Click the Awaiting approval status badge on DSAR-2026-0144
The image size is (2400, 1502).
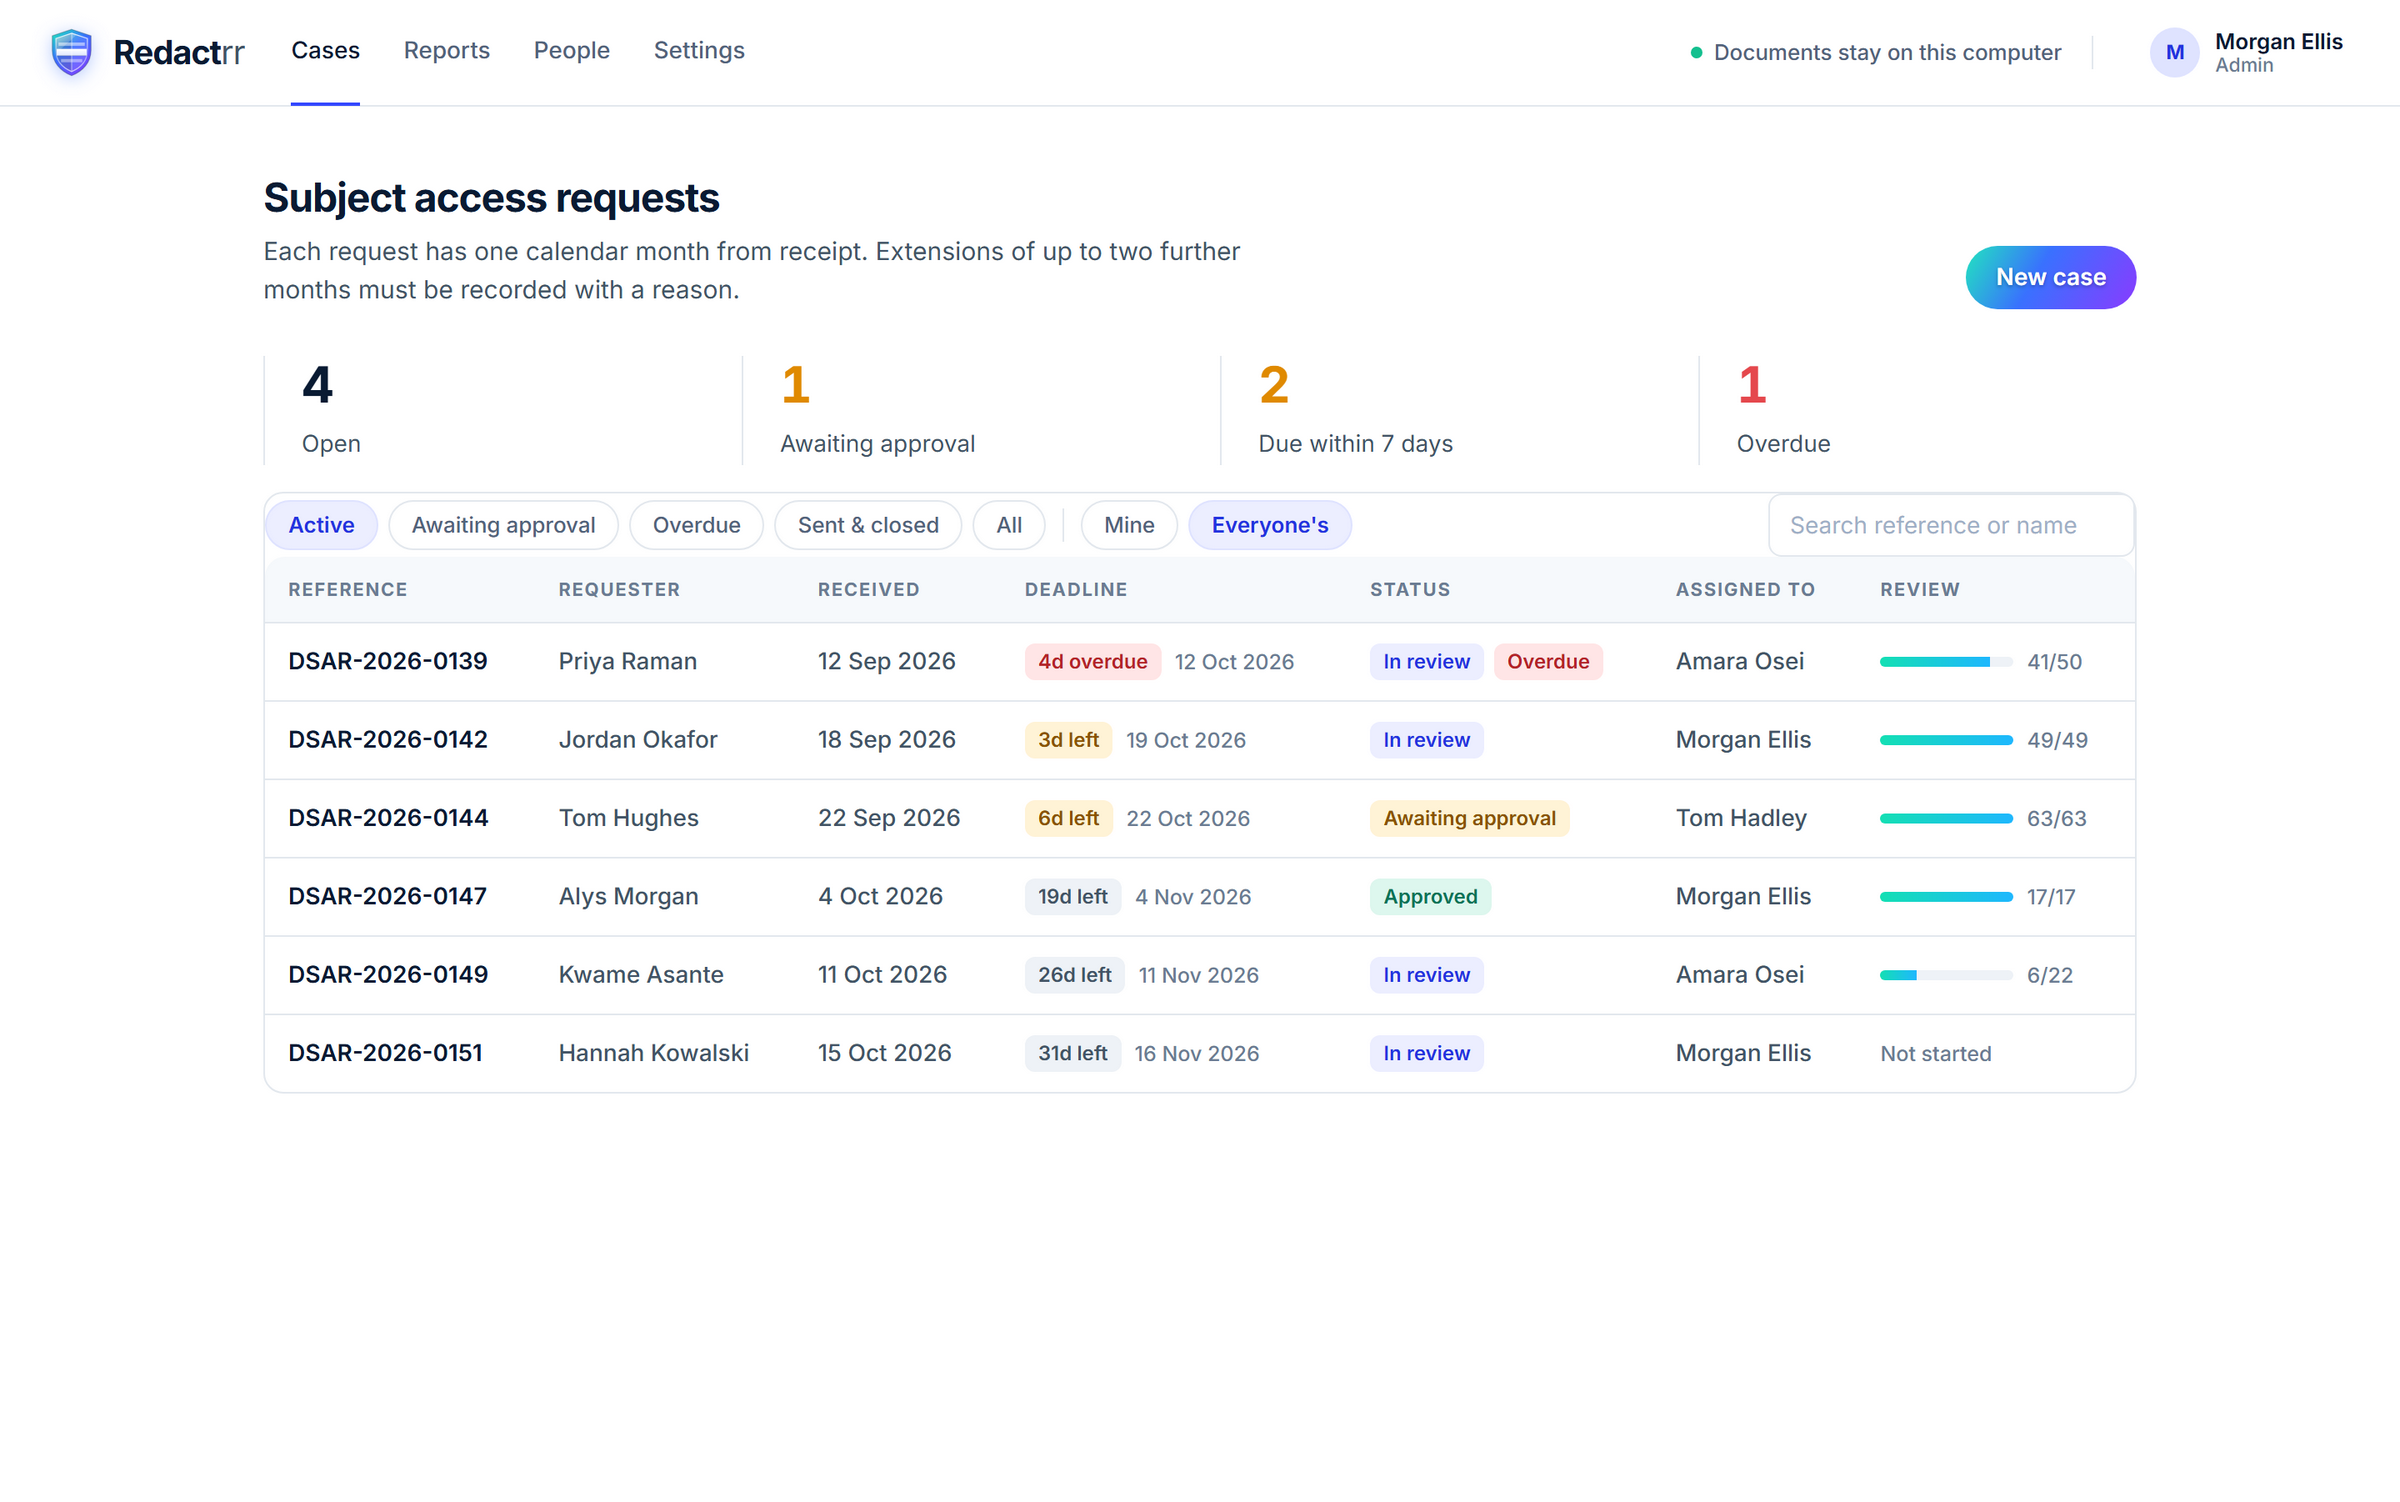(1469, 818)
